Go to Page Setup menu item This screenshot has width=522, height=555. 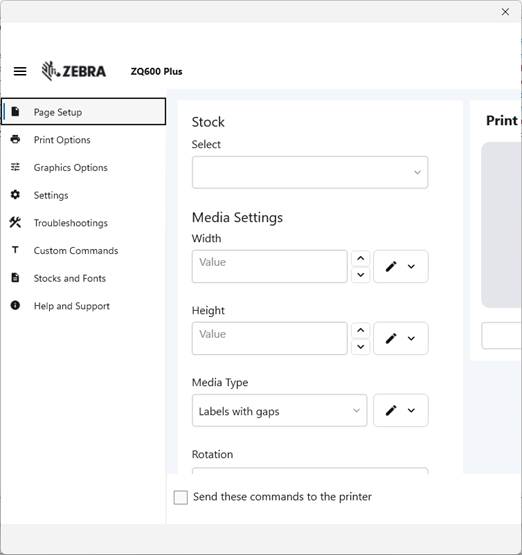(x=84, y=111)
